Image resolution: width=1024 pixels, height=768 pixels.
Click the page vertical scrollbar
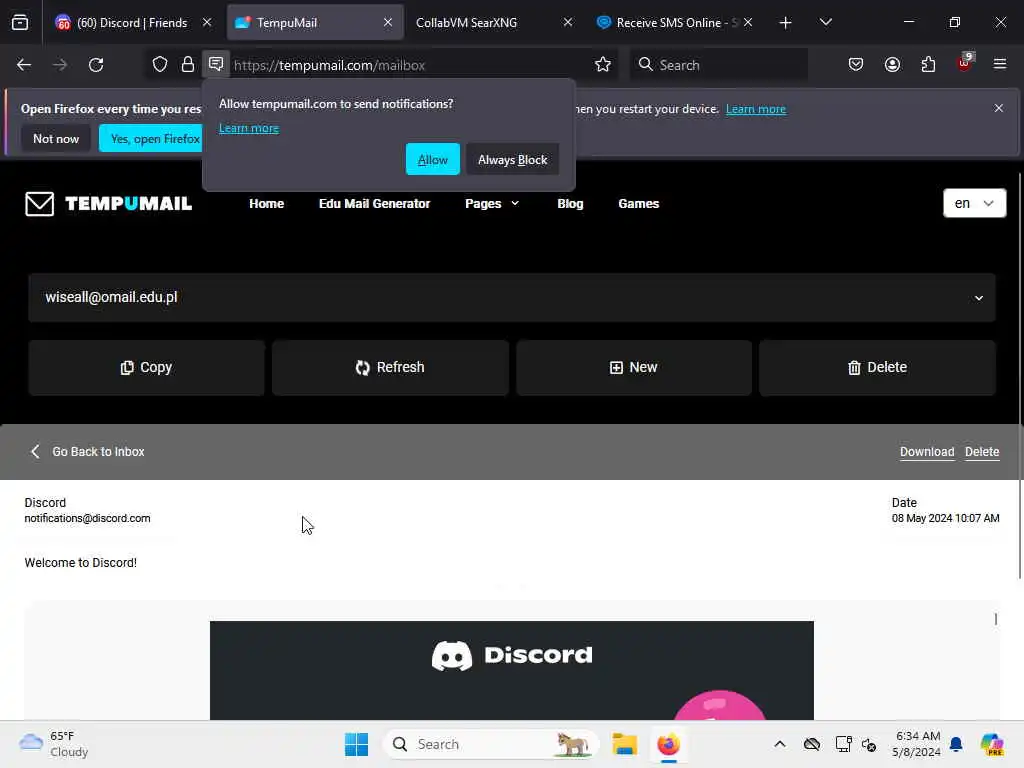(1019, 376)
